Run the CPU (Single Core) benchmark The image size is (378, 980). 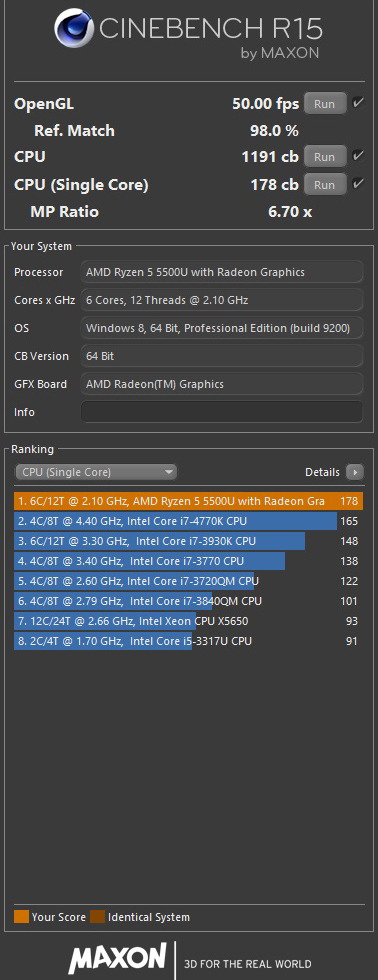[325, 184]
